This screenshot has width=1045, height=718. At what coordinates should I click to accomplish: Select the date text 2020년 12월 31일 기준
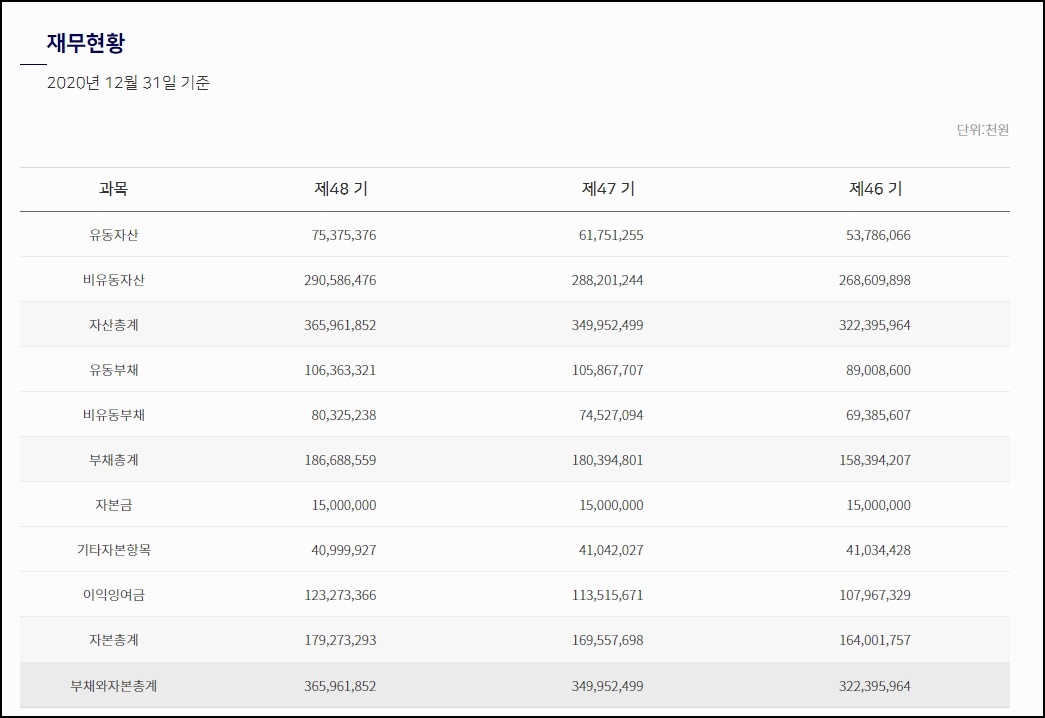click(128, 83)
